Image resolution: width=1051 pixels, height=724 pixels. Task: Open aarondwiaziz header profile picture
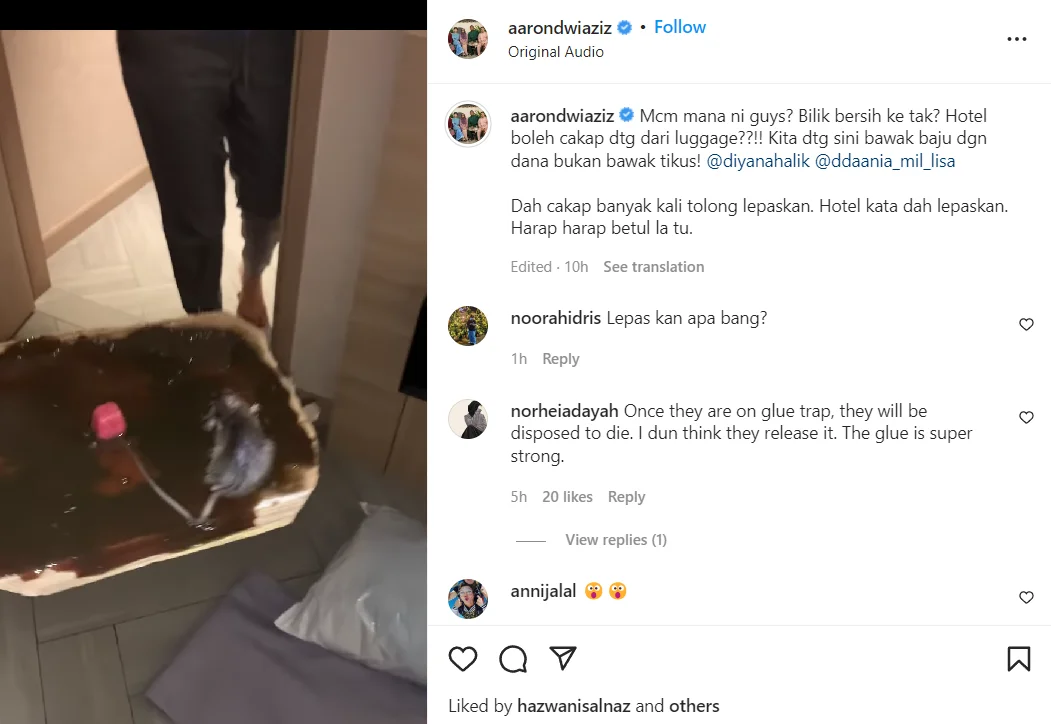[x=468, y=39]
